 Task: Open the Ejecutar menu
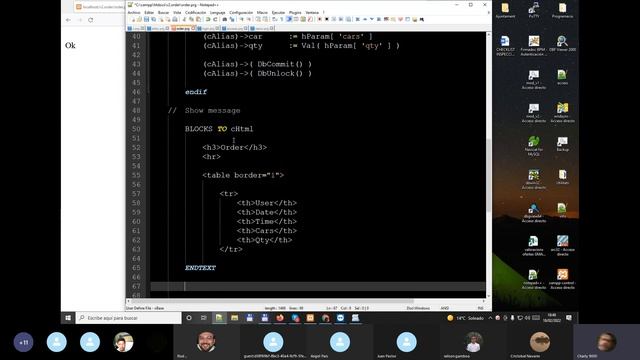click(x=278, y=13)
